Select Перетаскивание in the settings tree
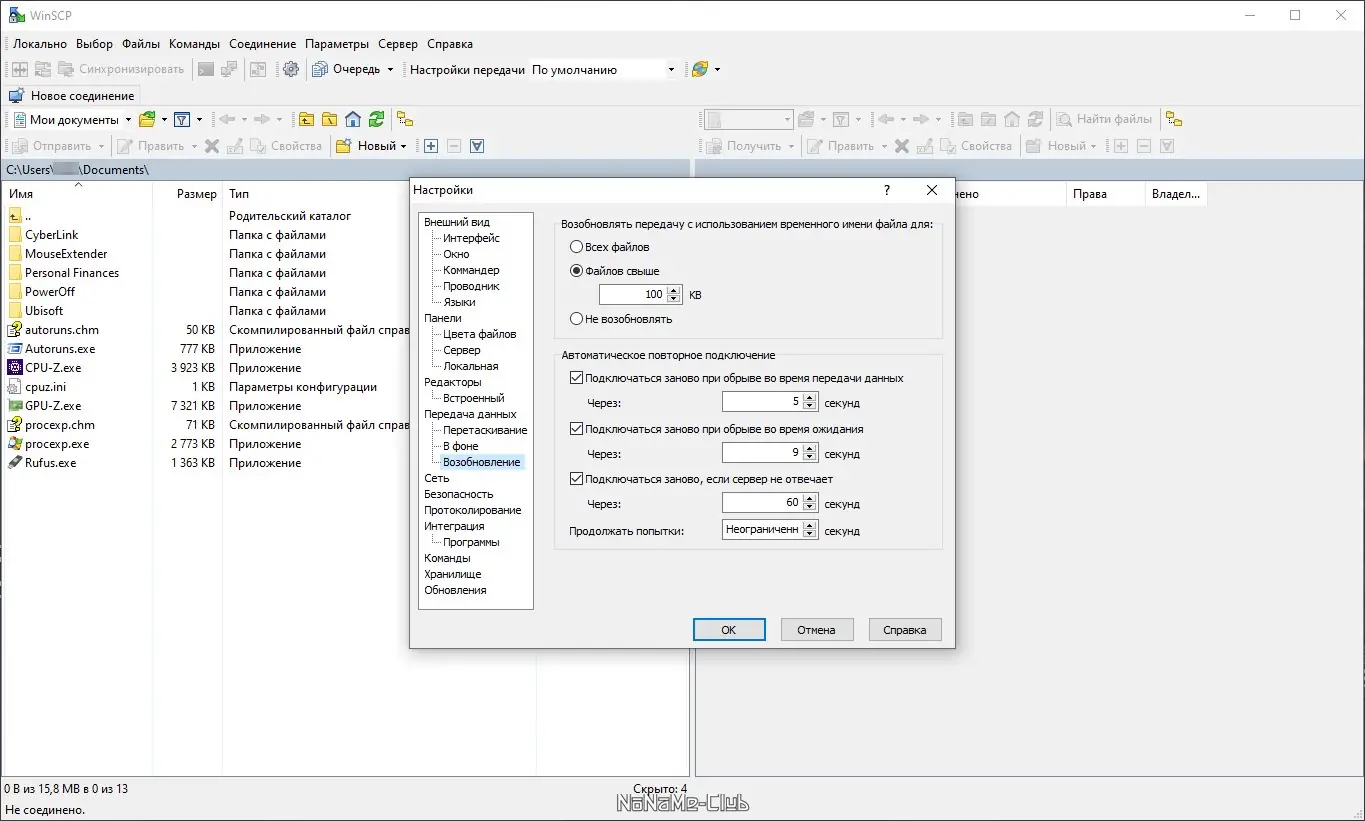 485,430
